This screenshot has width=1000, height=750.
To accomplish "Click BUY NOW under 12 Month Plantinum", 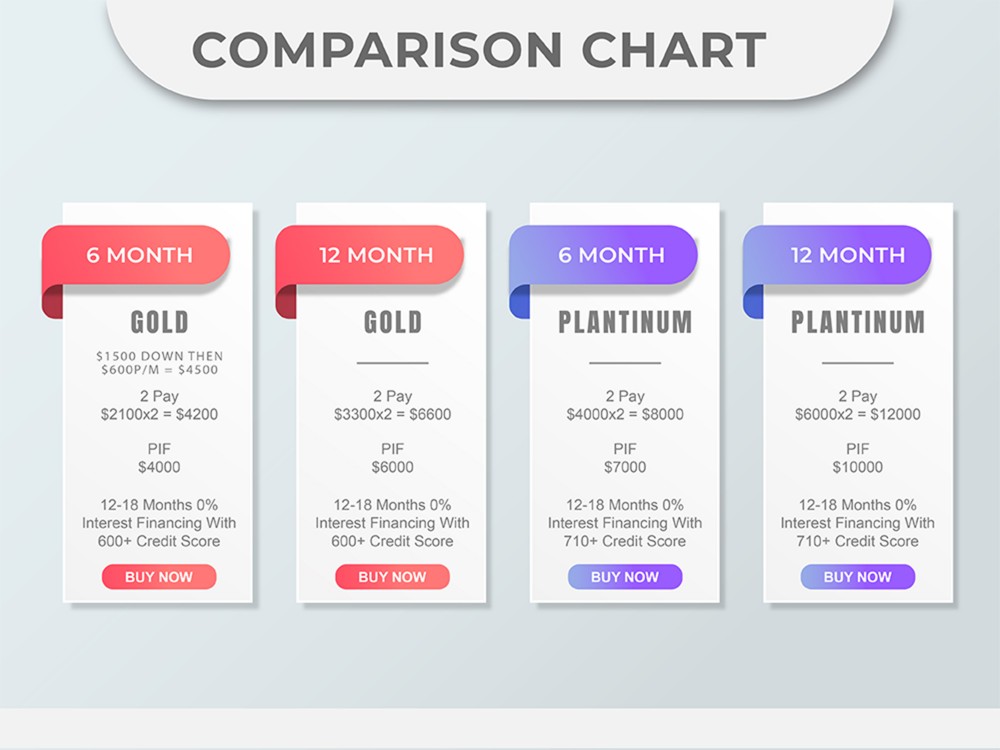I will [858, 577].
